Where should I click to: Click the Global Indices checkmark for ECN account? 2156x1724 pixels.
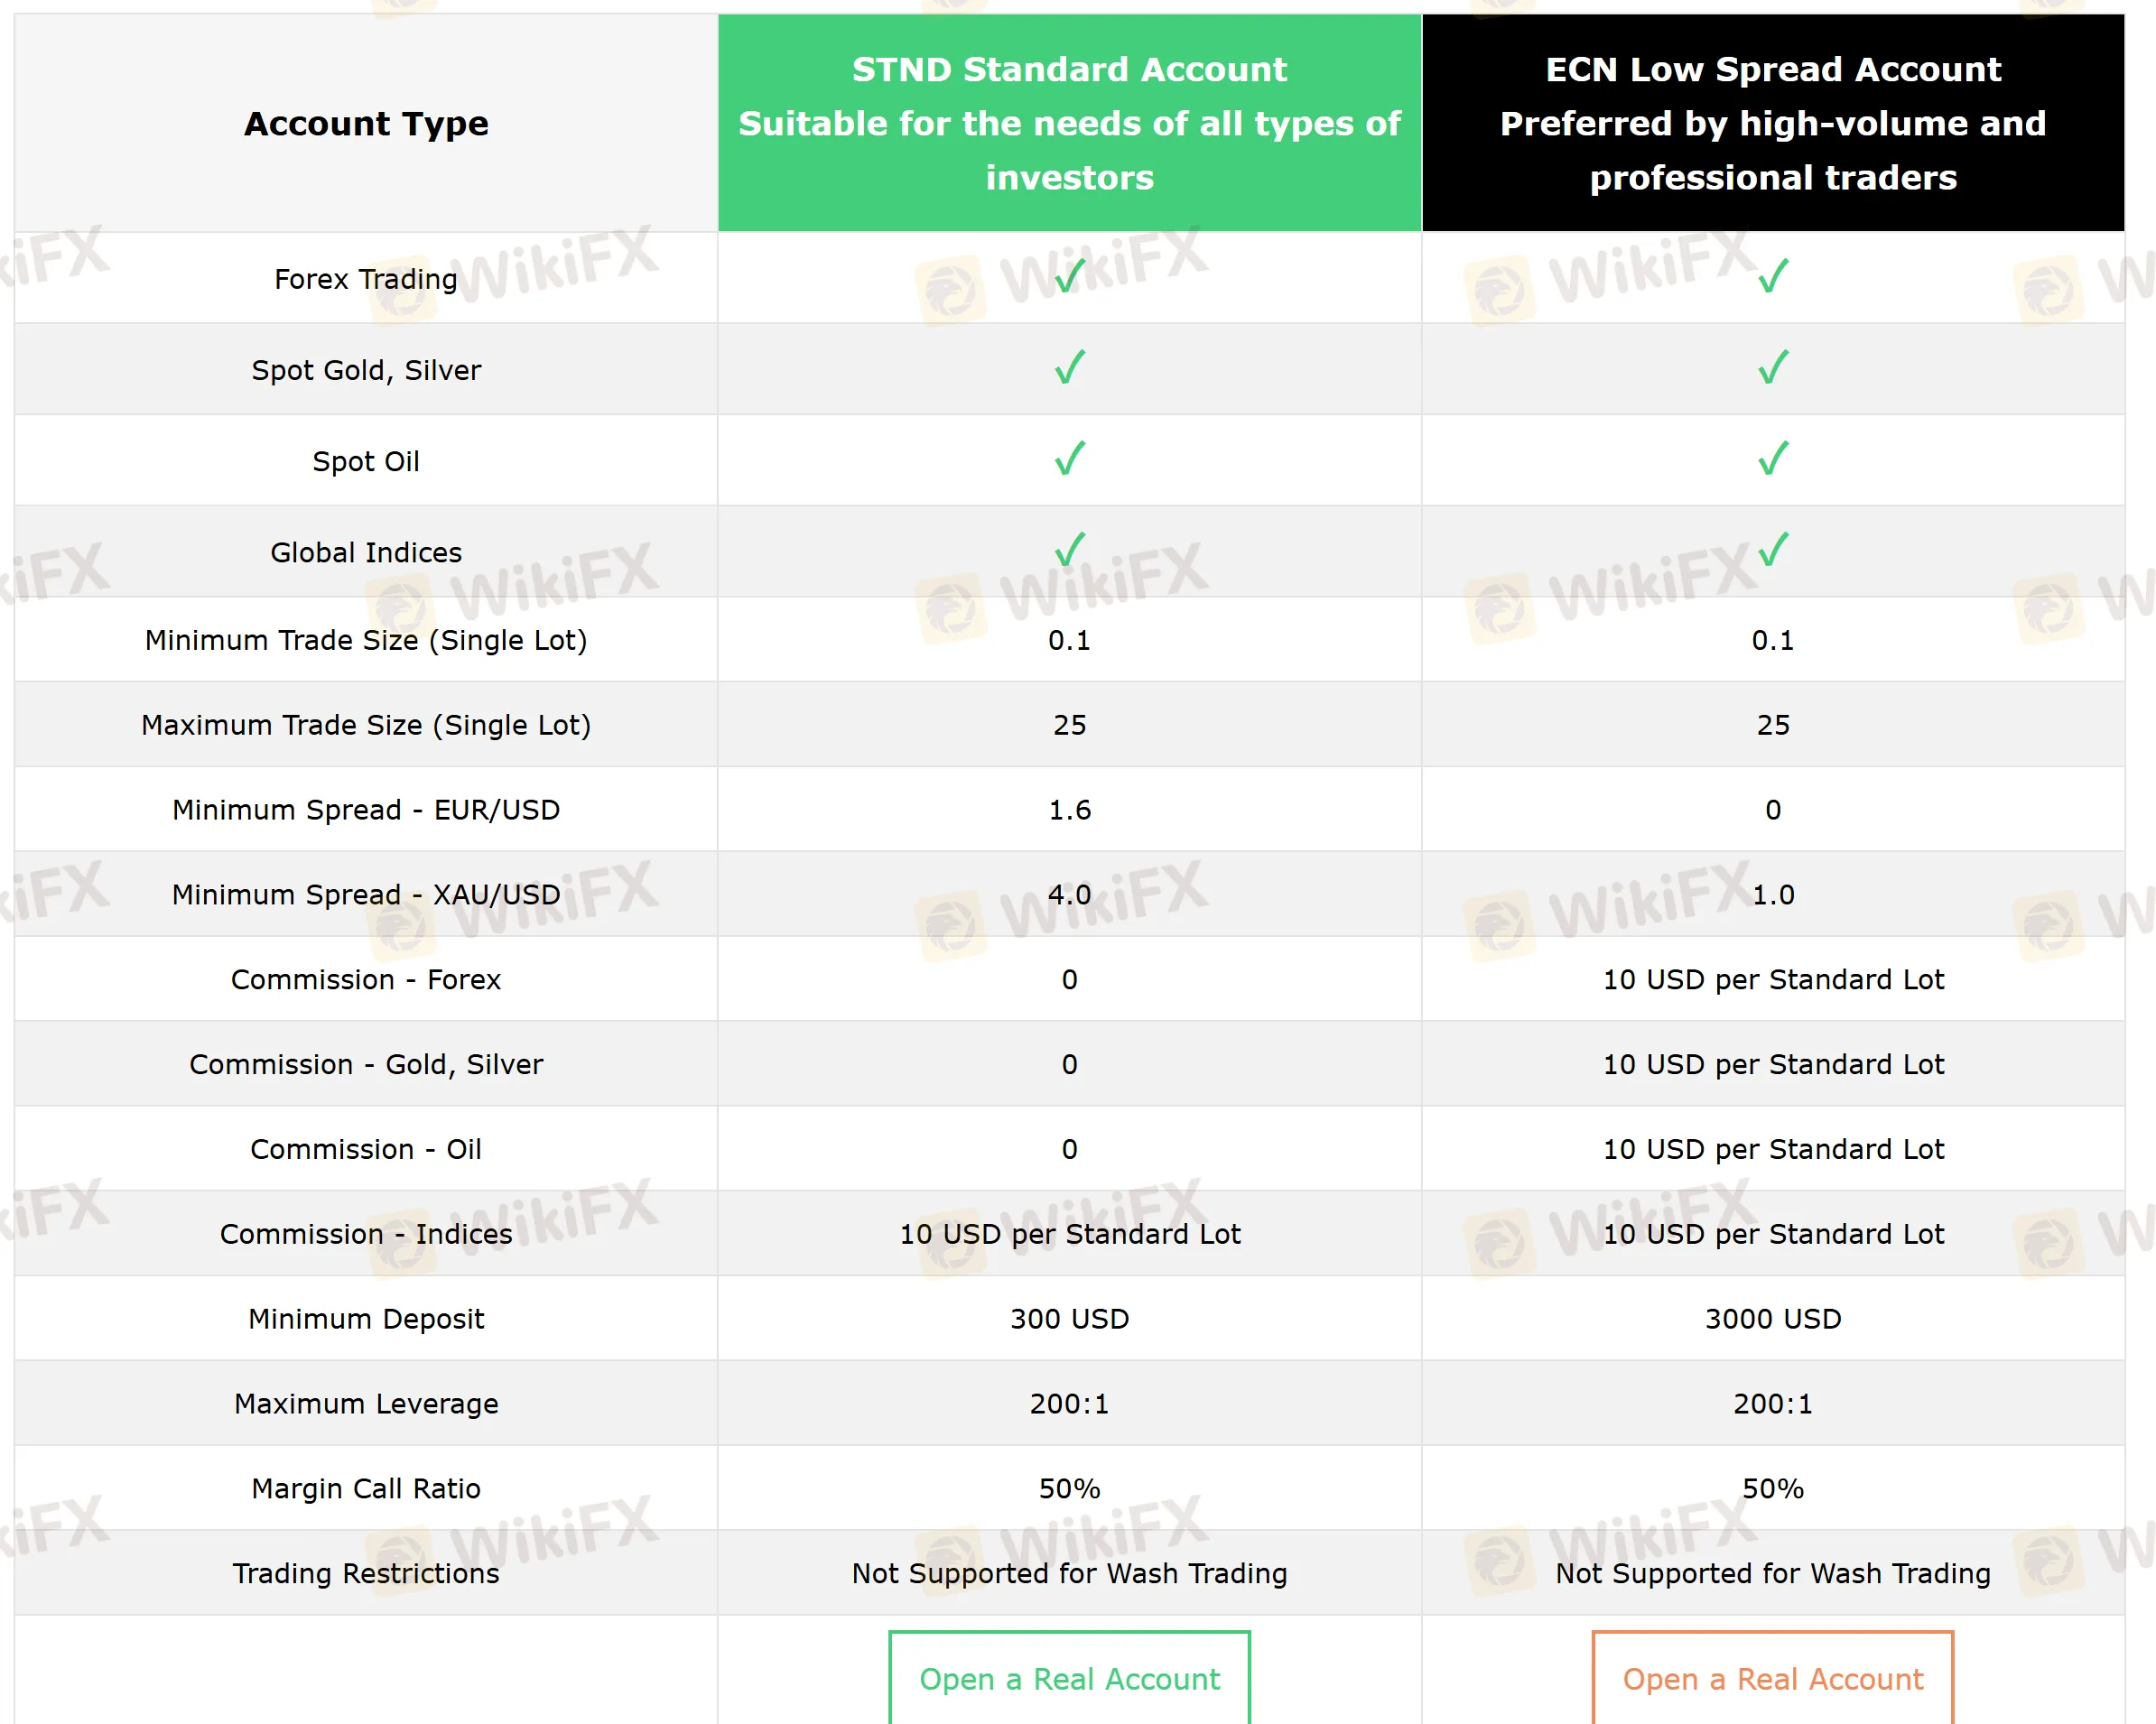click(1772, 551)
